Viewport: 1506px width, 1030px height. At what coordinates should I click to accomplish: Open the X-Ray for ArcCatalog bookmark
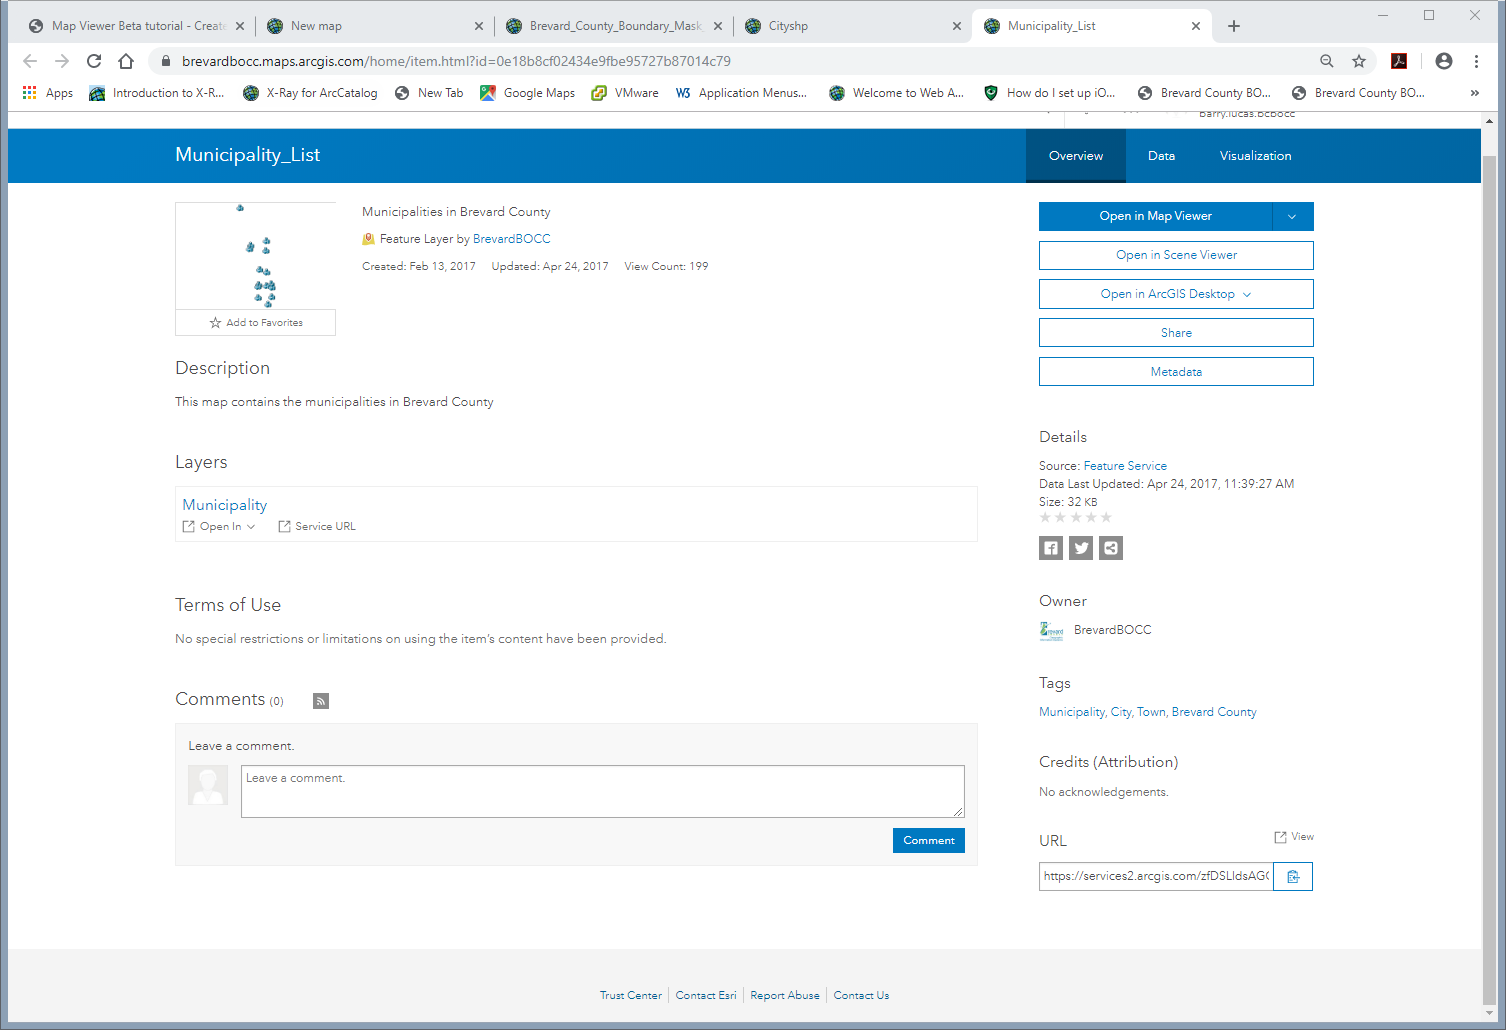310,93
